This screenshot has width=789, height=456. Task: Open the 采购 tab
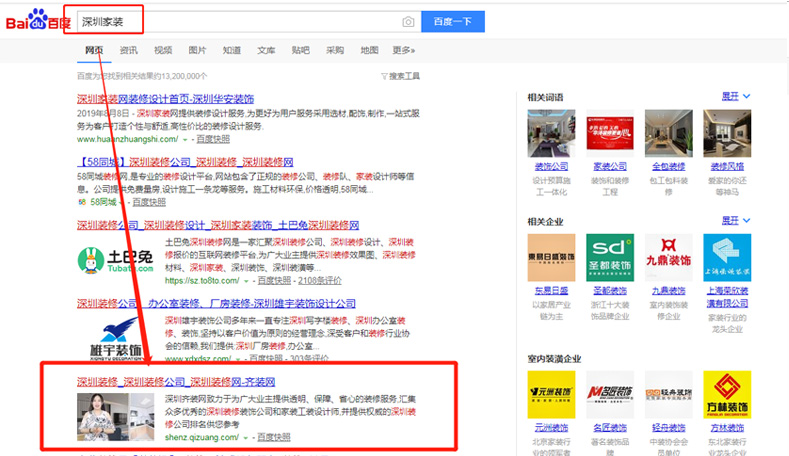coord(335,50)
